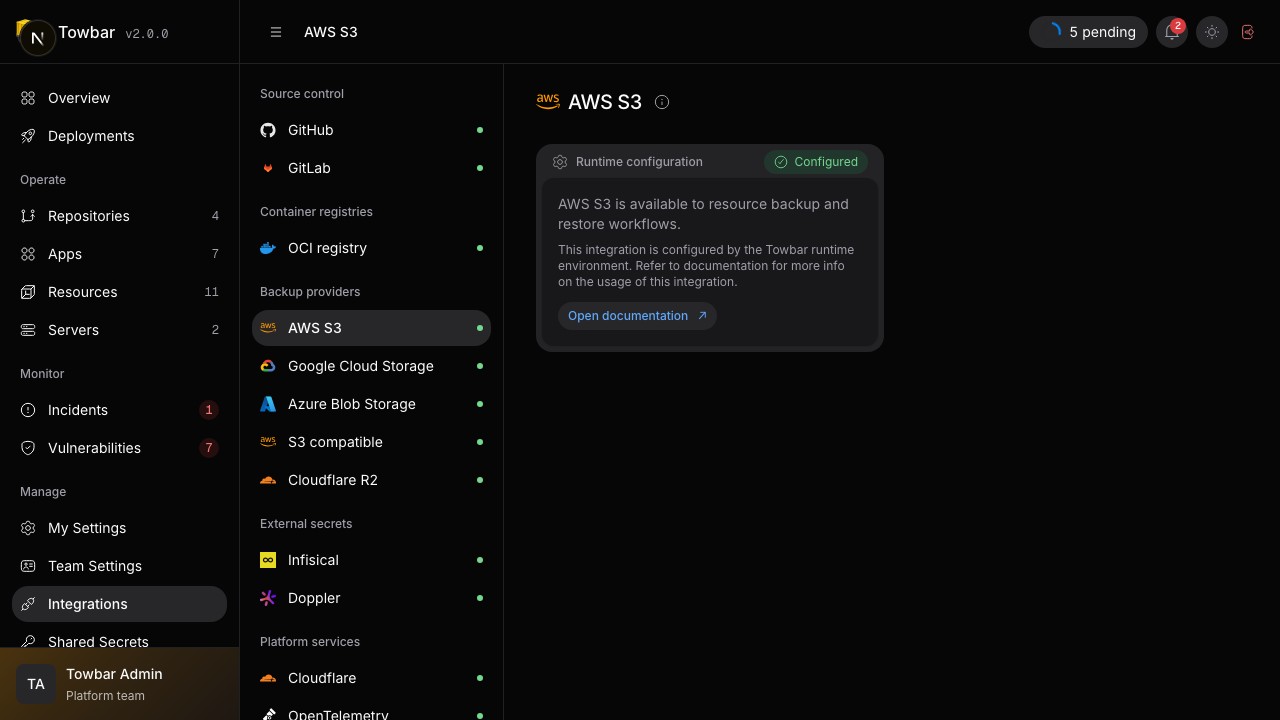Click the logout icon in top bar

[1248, 32]
